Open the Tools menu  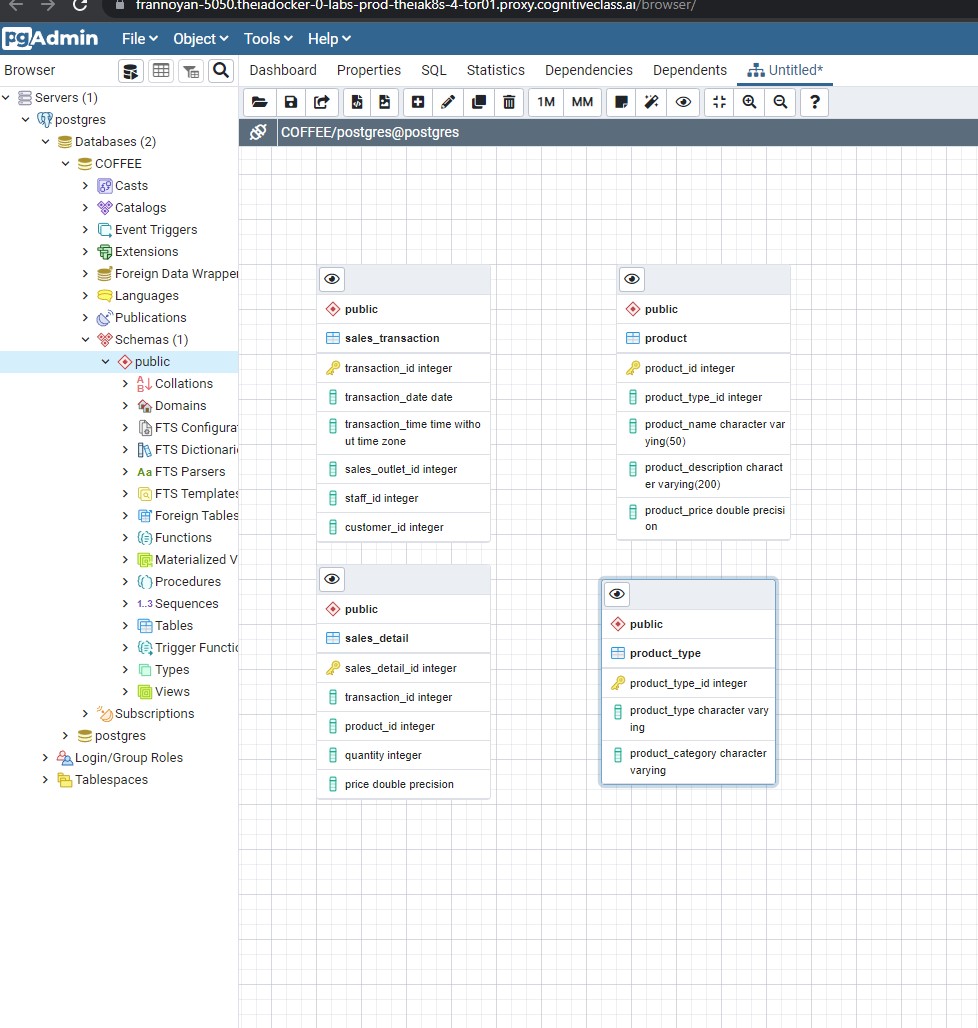point(268,39)
